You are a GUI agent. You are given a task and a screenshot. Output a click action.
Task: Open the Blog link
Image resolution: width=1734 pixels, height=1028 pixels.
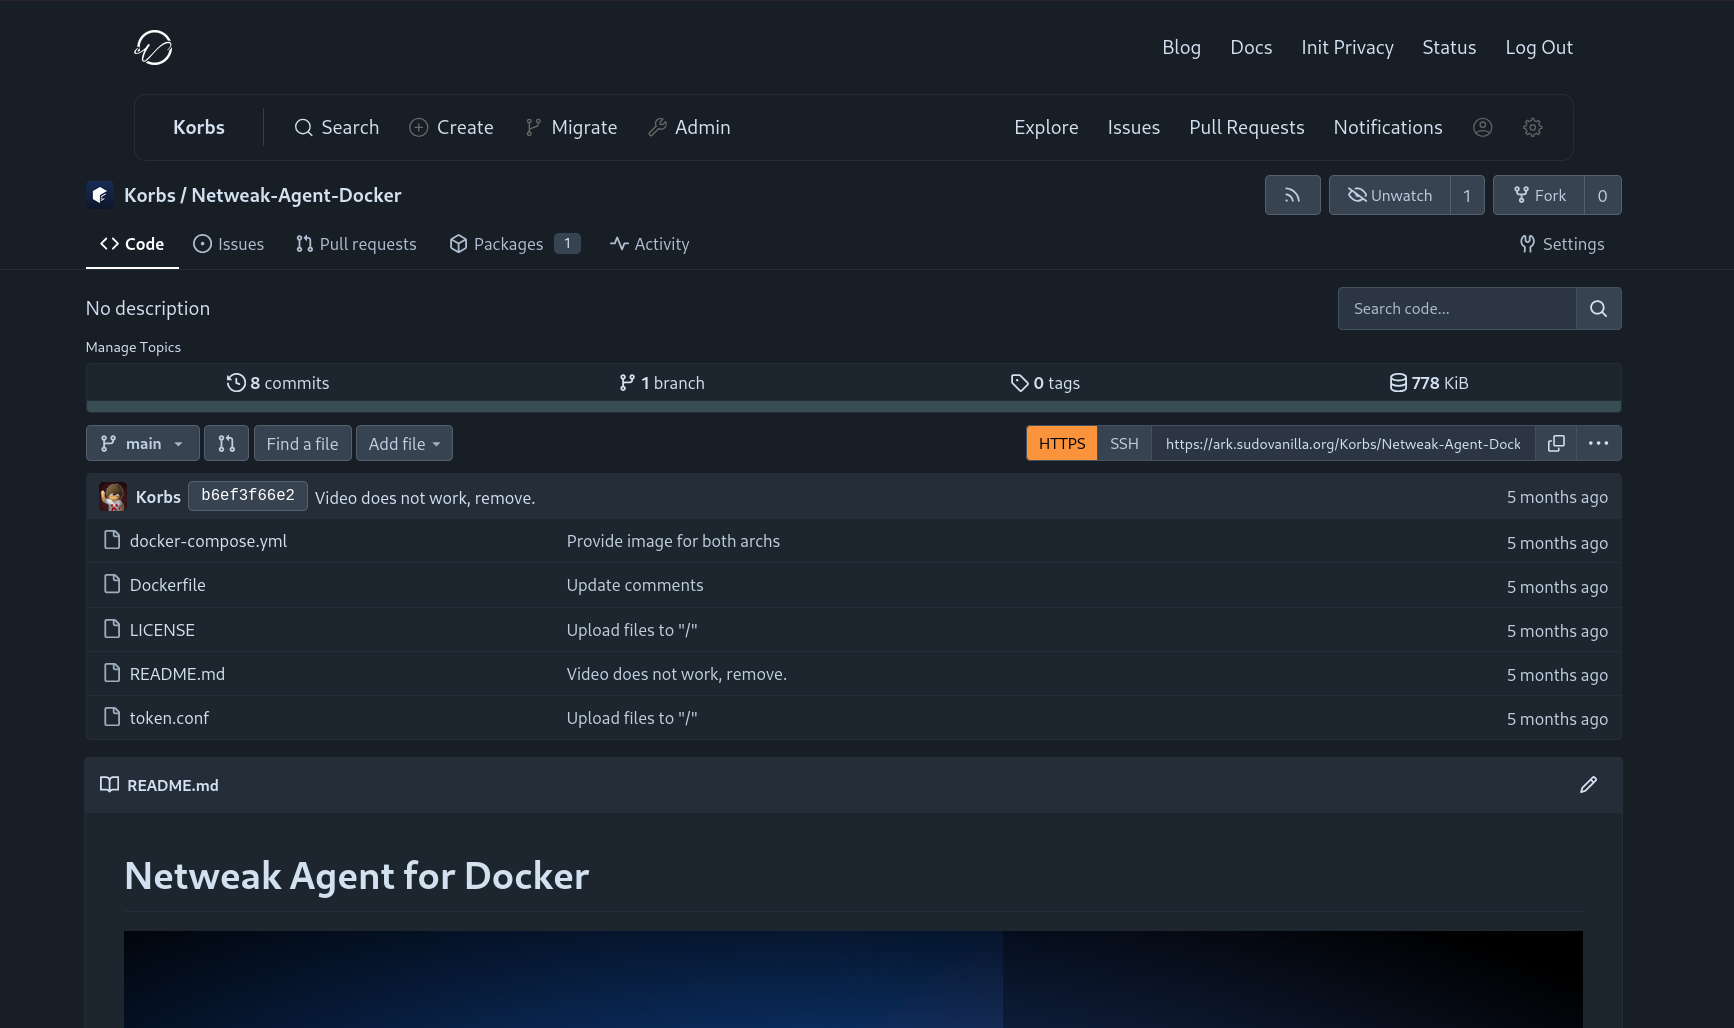click(x=1181, y=47)
